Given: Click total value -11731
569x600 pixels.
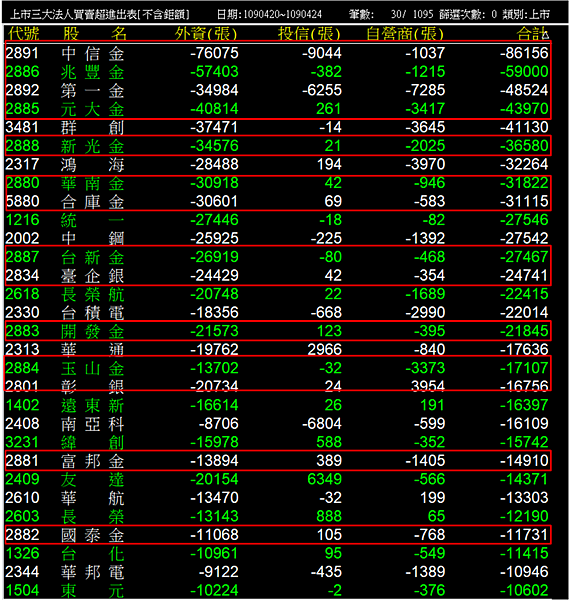Looking at the screenshot, I should 524,535.
